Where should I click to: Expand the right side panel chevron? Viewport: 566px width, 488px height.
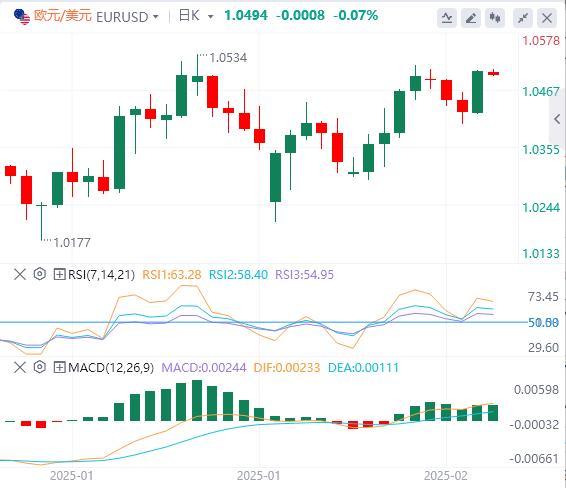[557, 119]
